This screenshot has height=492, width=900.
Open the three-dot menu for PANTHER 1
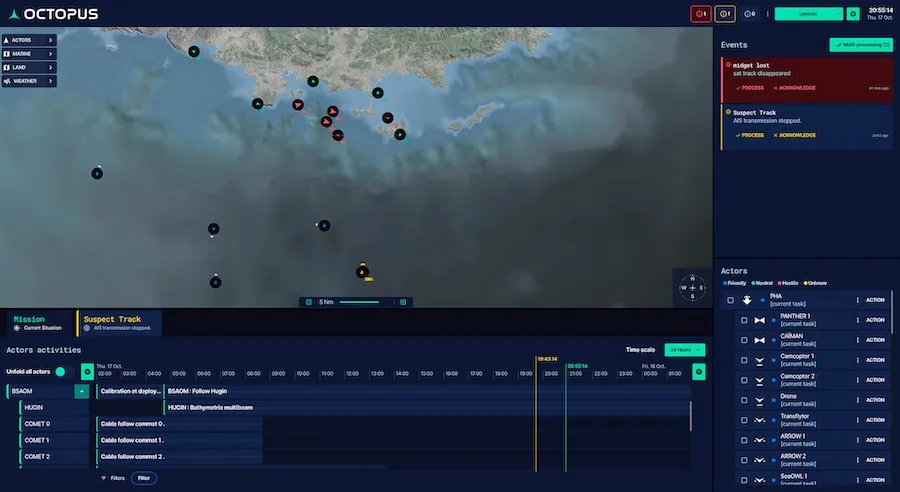click(x=858, y=320)
